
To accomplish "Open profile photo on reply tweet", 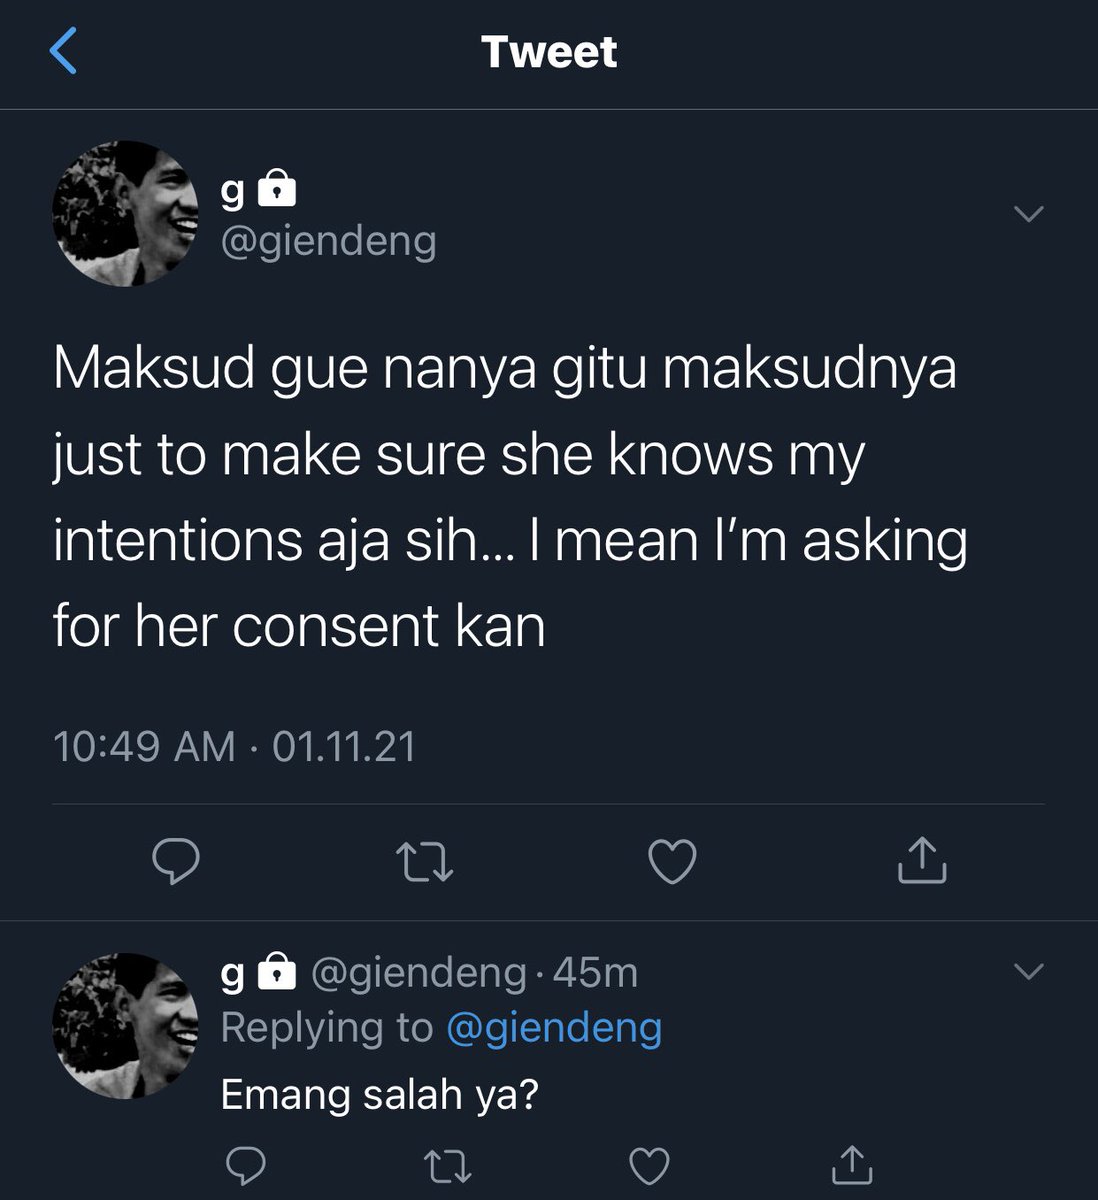I will point(125,1026).
